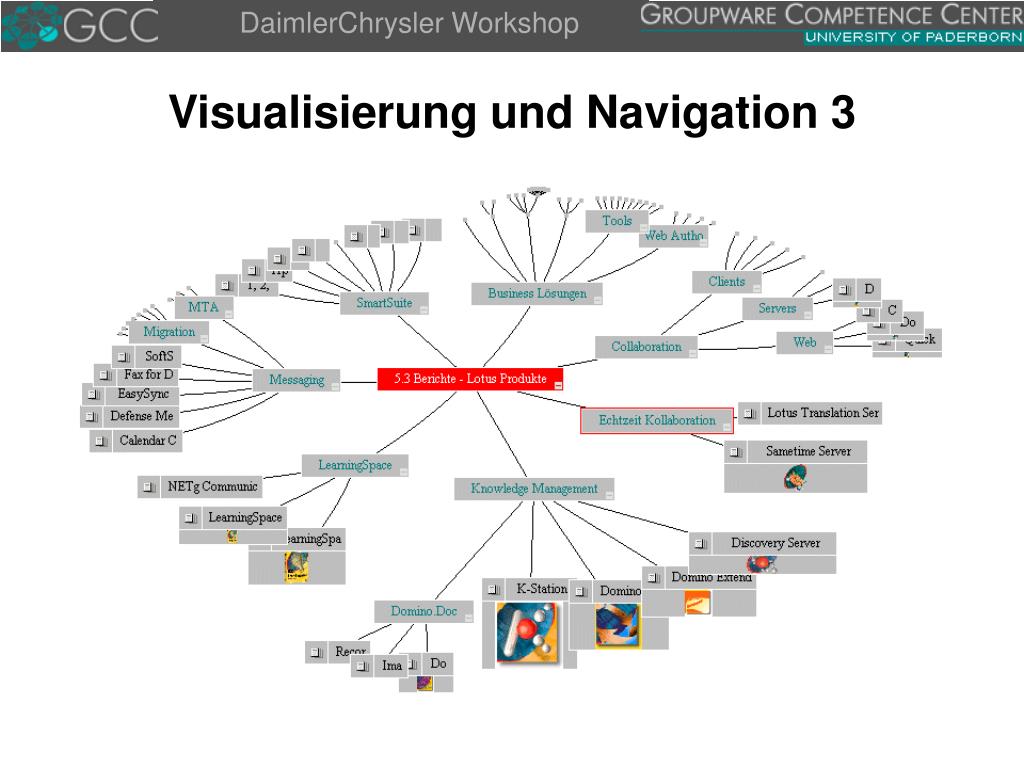Open the Knowledge Management node
1024x768 pixels.
pos(534,488)
